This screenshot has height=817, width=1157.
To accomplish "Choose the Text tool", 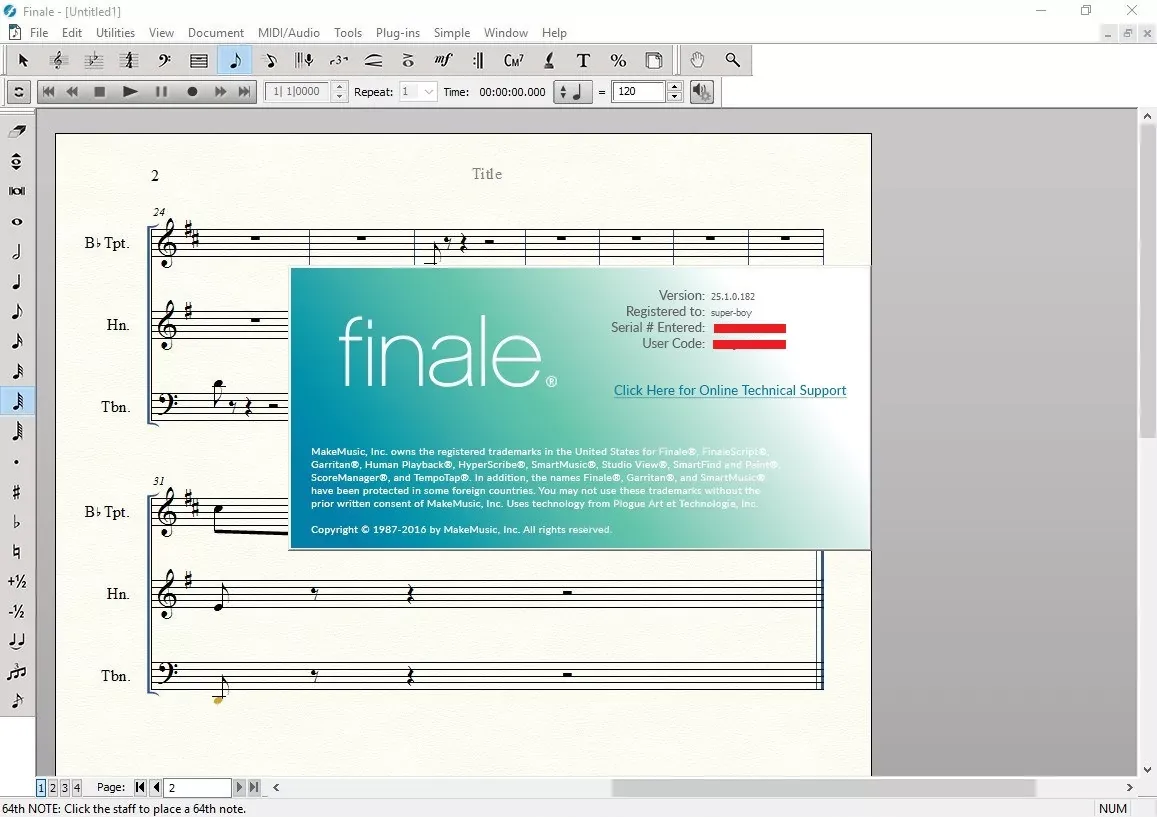I will tap(583, 61).
